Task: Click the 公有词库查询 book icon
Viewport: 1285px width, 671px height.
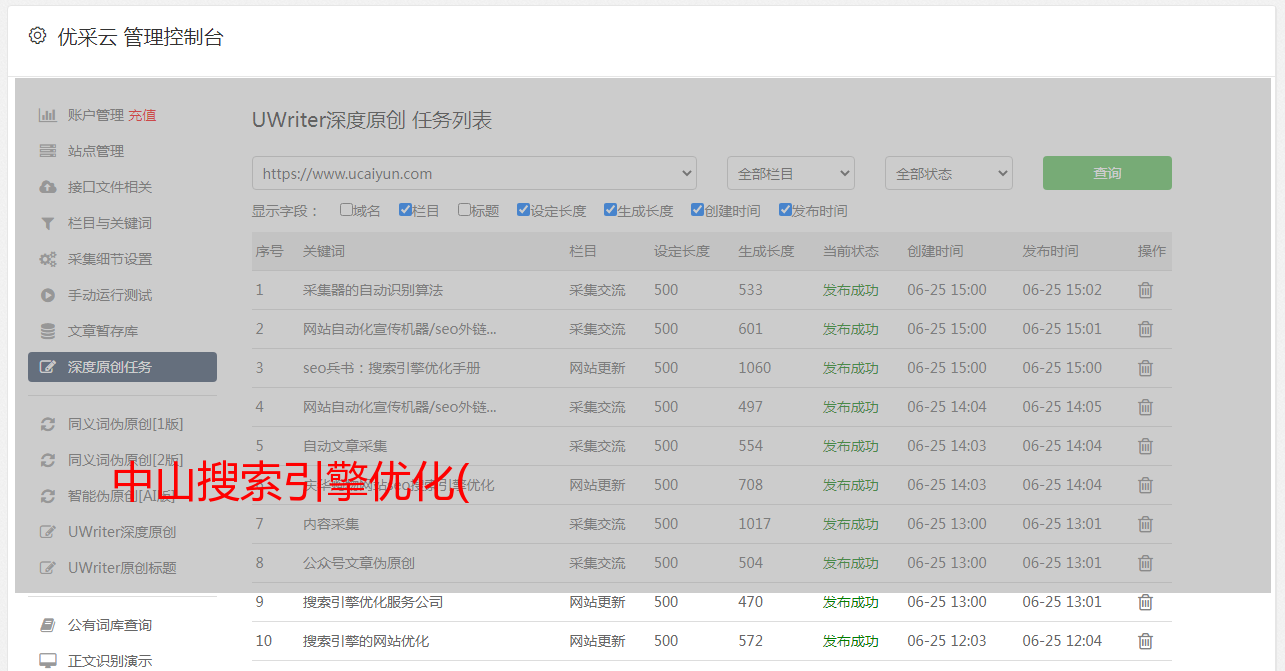Action: (47, 625)
